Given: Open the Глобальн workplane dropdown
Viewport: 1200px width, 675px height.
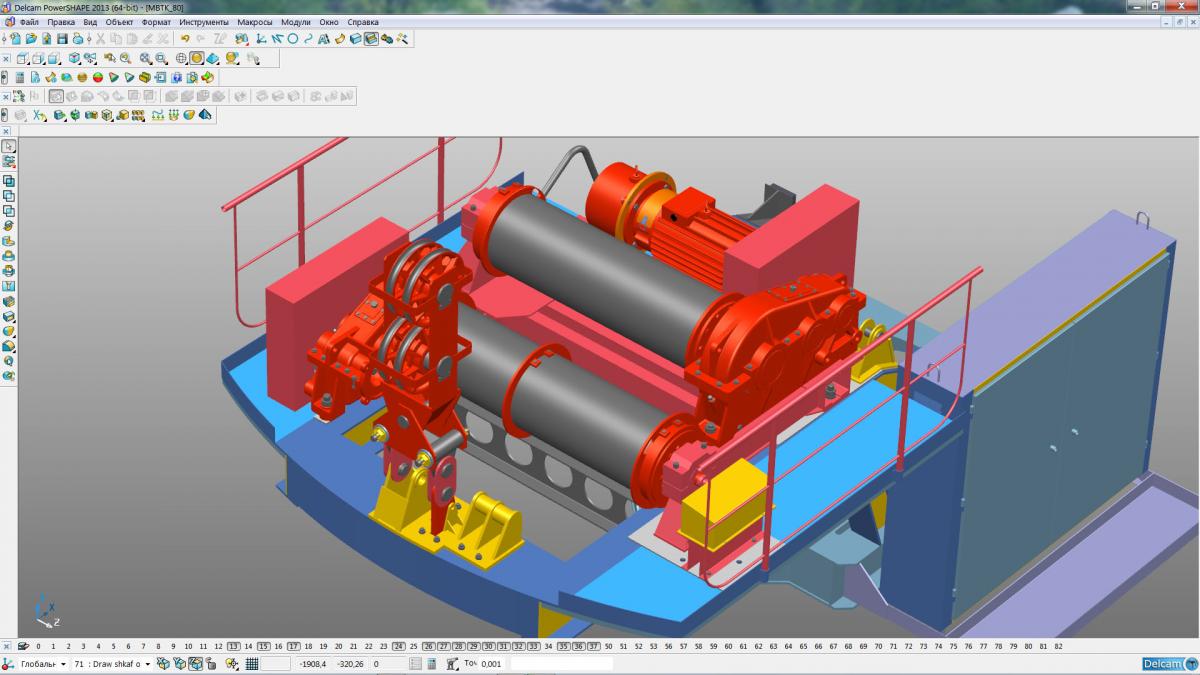Looking at the screenshot, I should click(63, 663).
